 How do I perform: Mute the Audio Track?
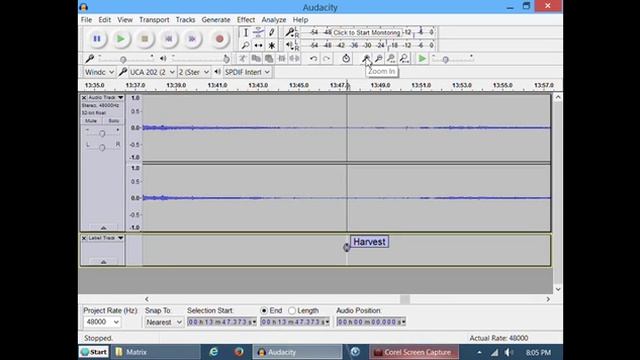(91, 121)
